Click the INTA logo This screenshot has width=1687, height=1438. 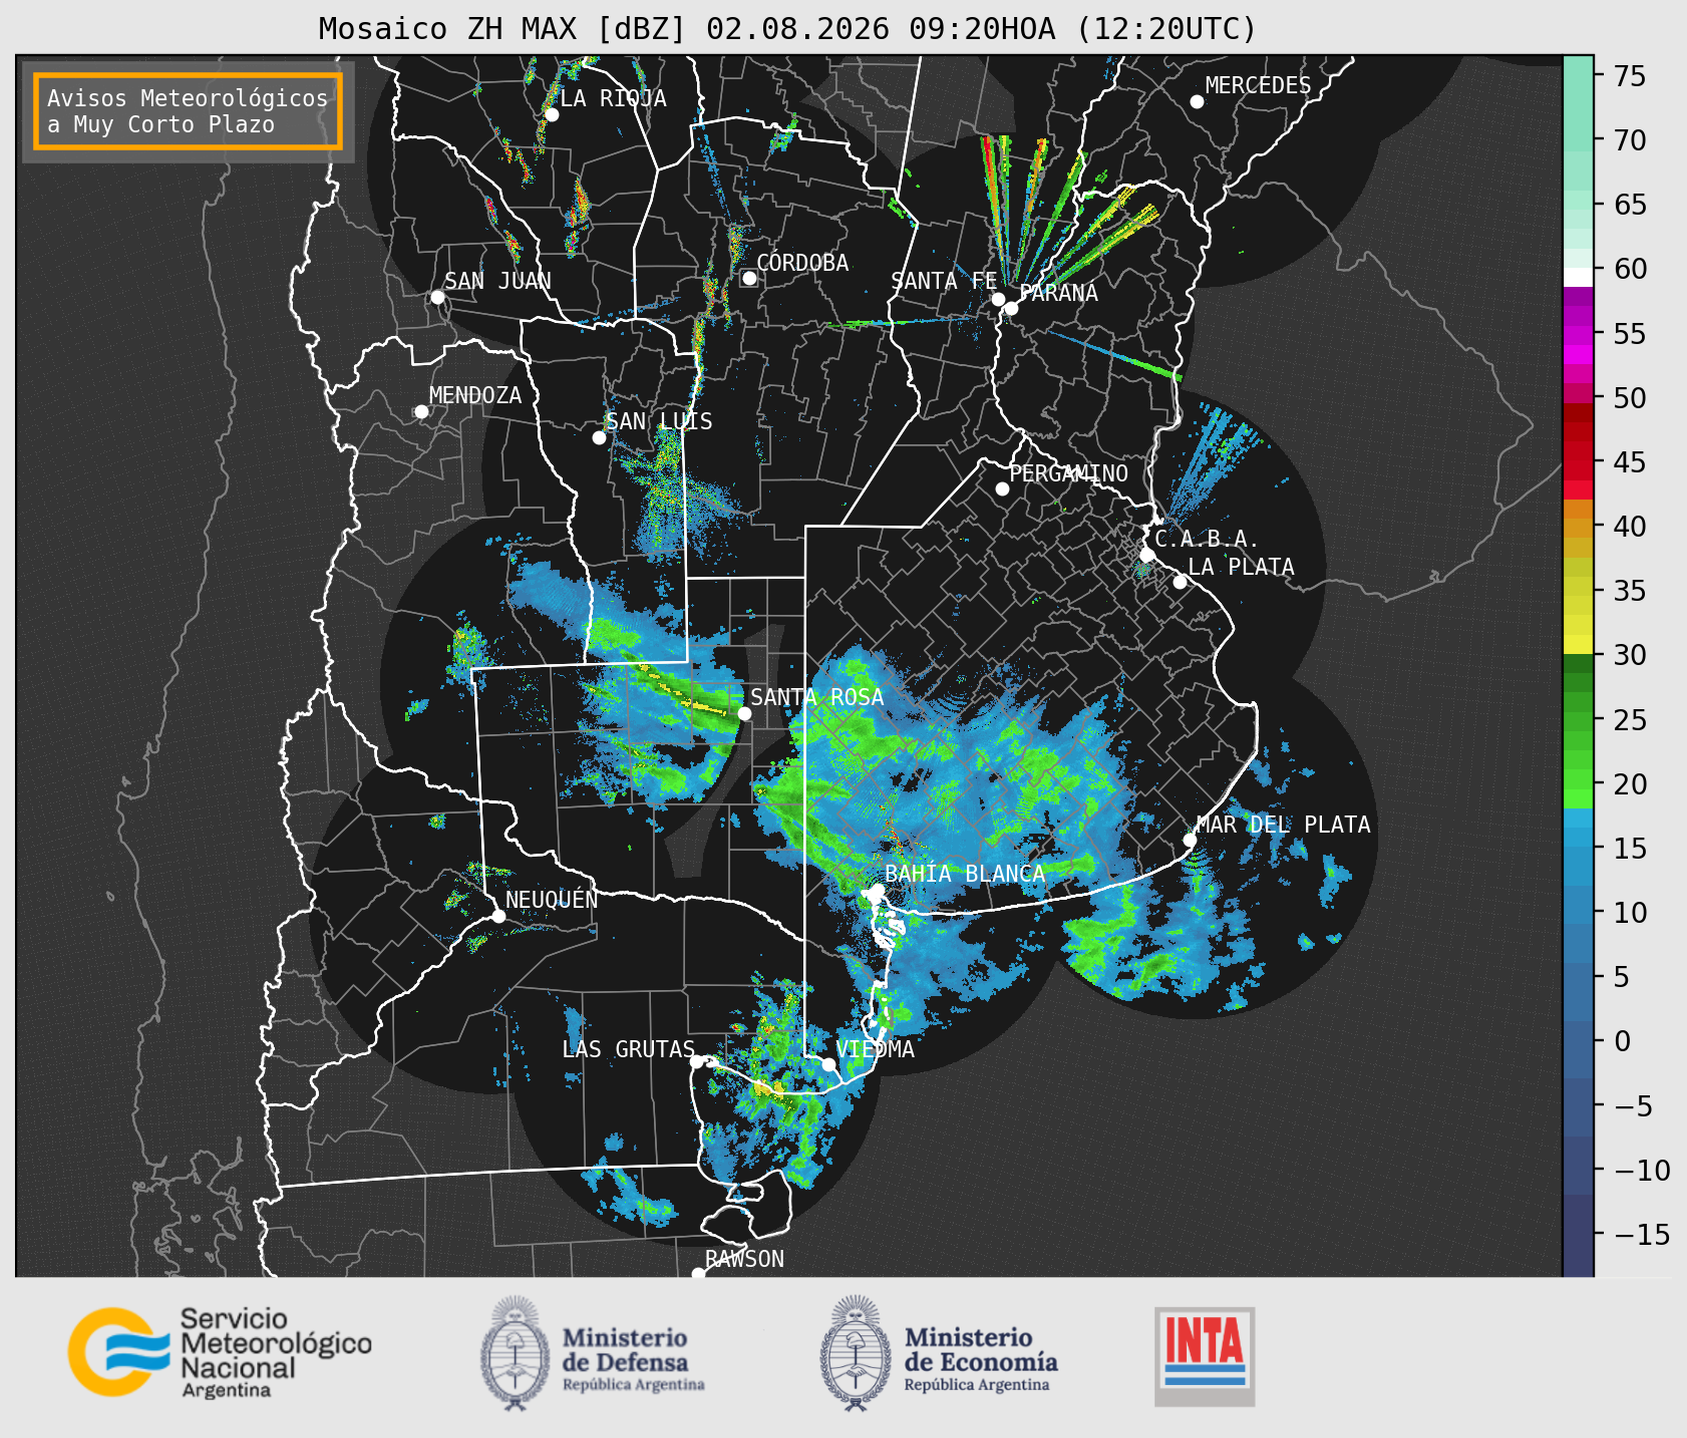click(x=1204, y=1356)
